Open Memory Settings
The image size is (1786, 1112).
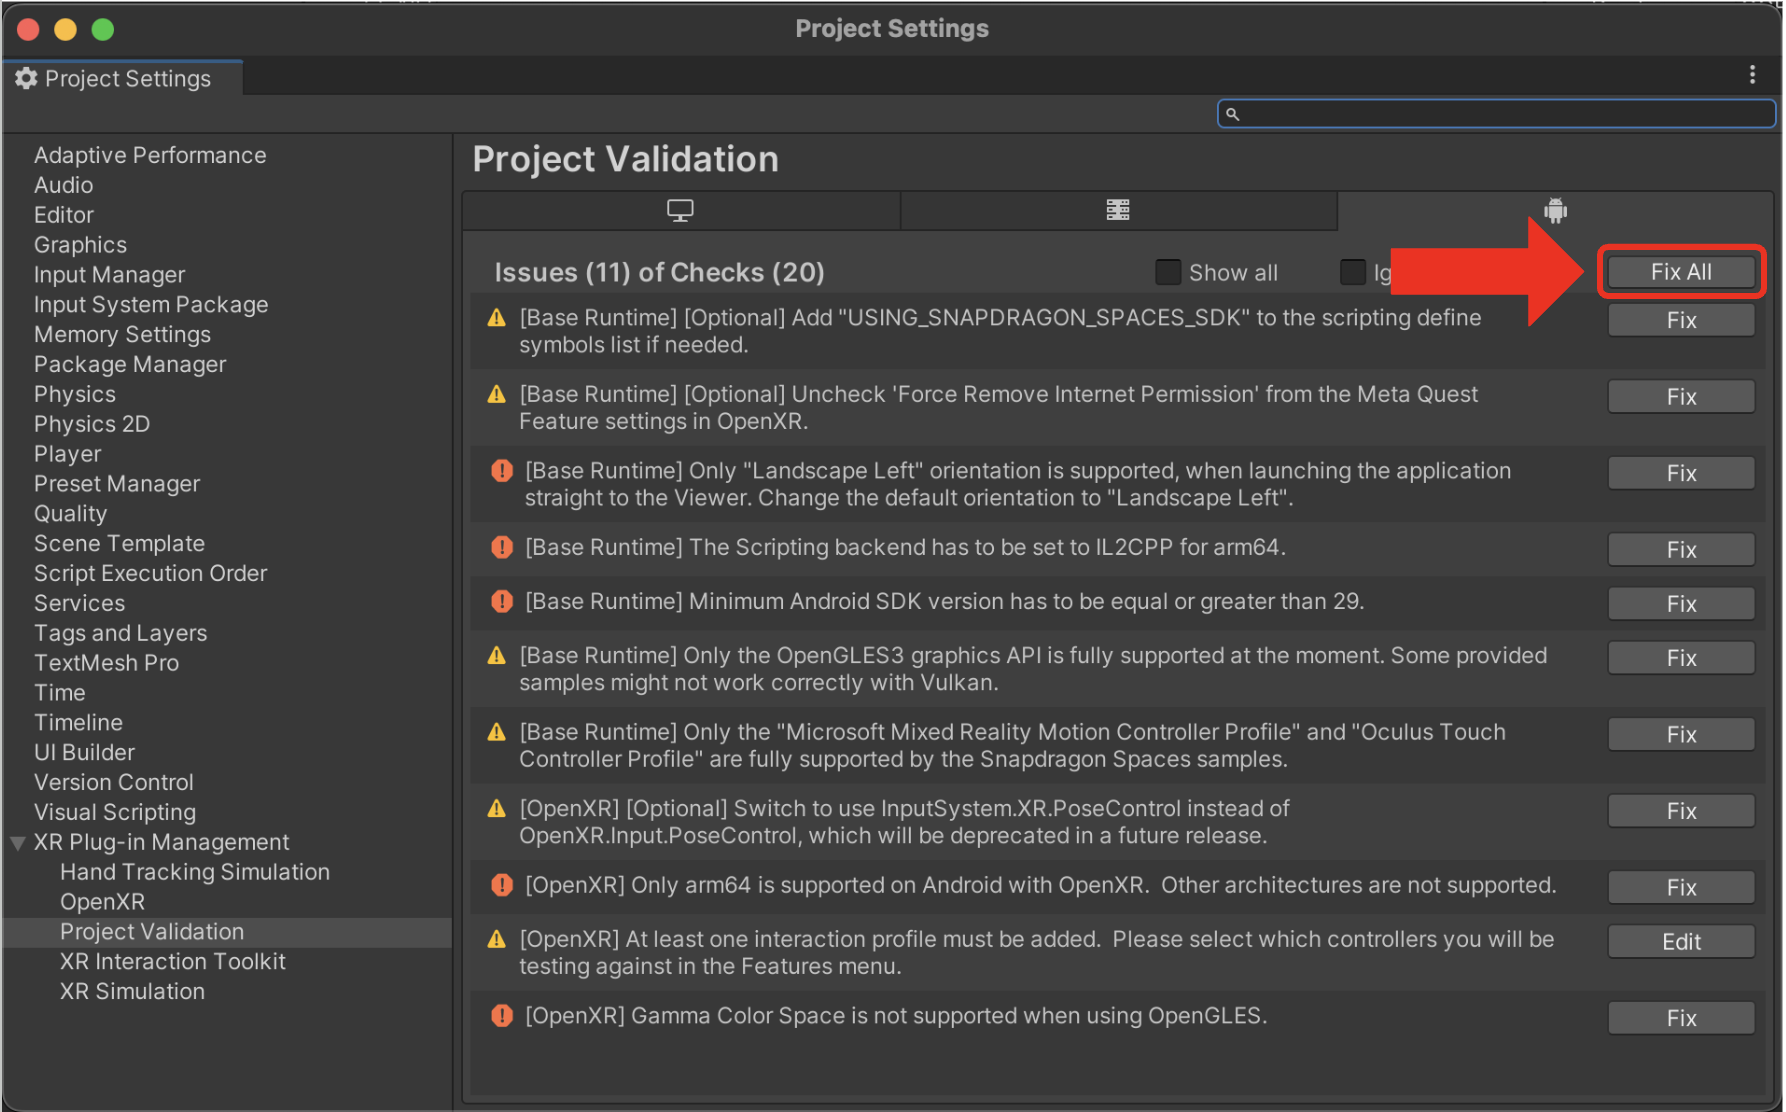pyautogui.click(x=122, y=335)
